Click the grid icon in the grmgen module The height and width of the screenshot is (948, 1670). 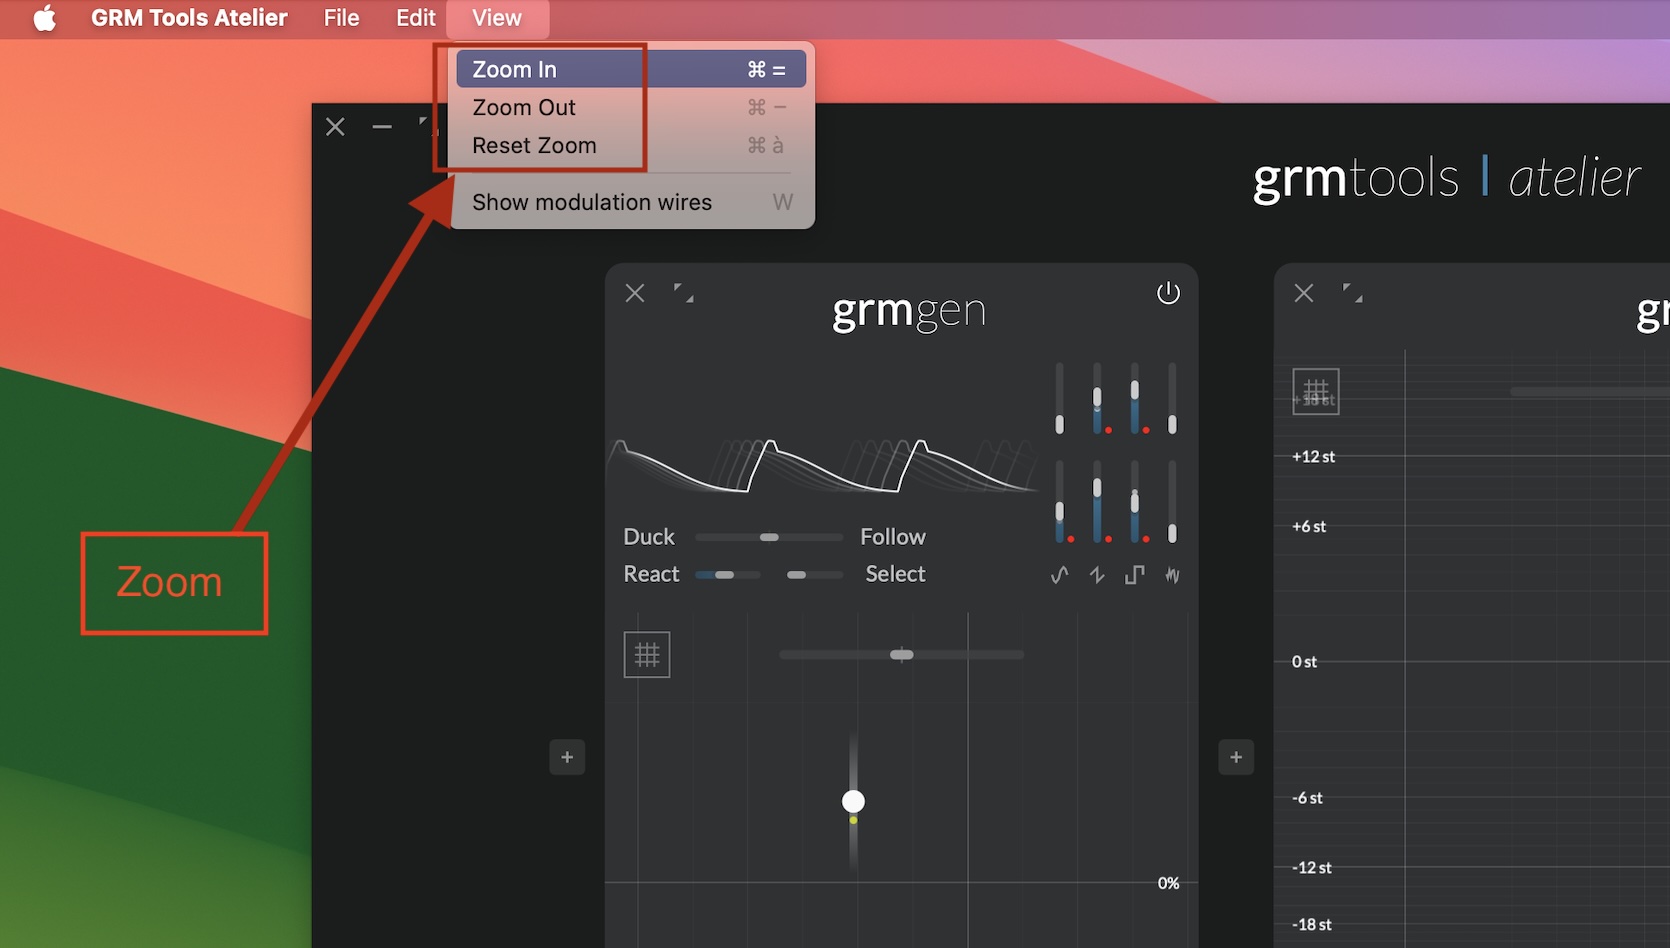coord(647,655)
